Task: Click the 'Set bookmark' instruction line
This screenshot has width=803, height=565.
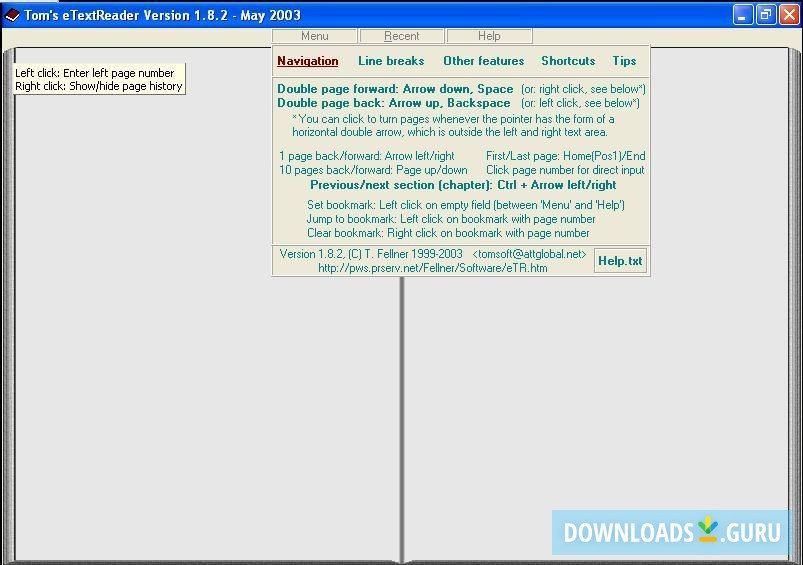Action: 466,205
